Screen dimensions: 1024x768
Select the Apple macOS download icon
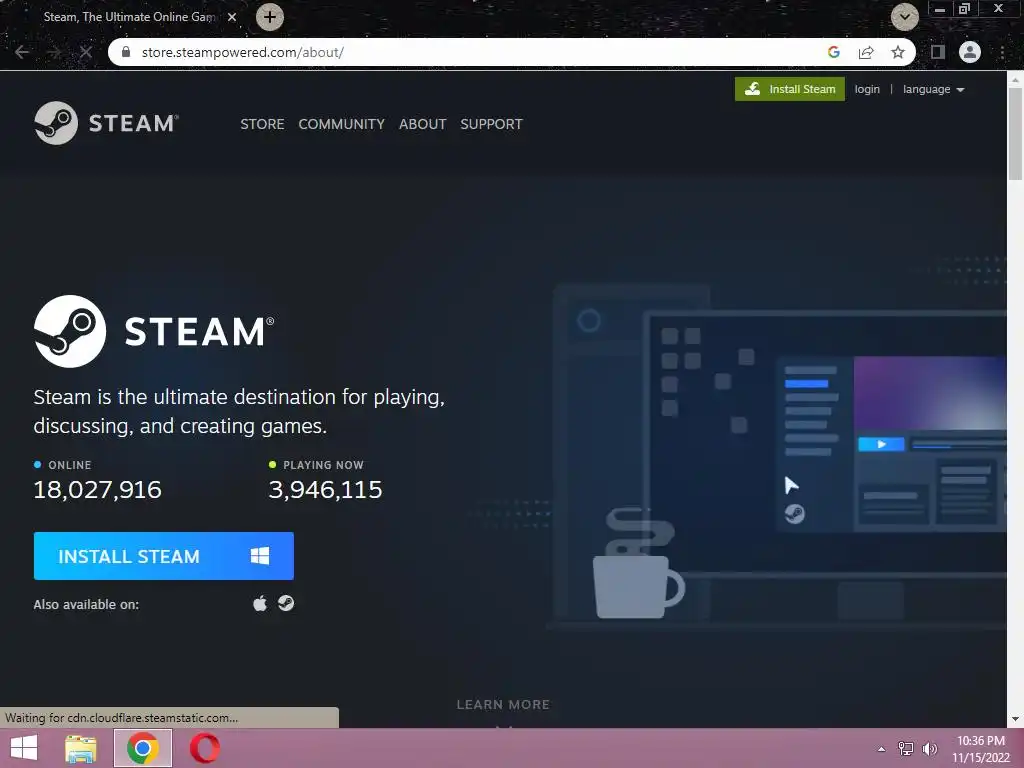pyautogui.click(x=260, y=603)
